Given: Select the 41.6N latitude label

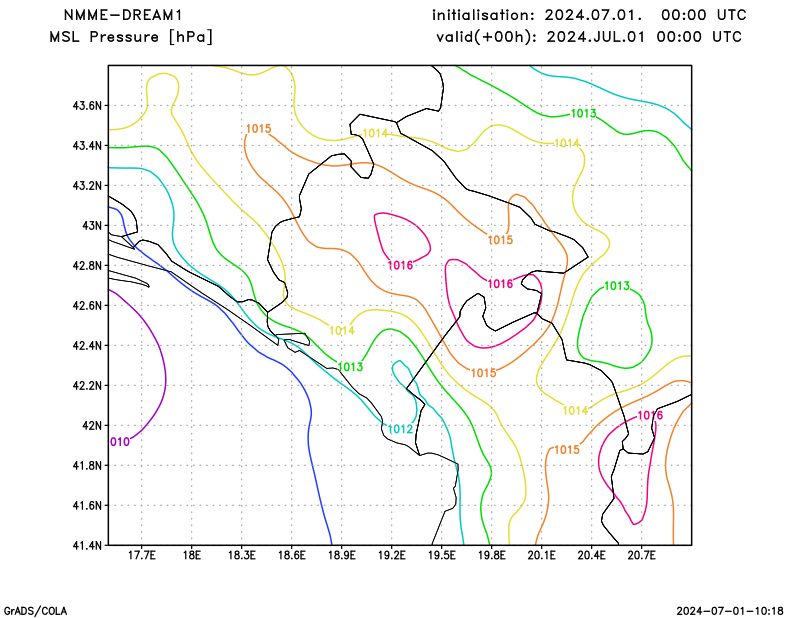Looking at the screenshot, I should coord(87,505).
